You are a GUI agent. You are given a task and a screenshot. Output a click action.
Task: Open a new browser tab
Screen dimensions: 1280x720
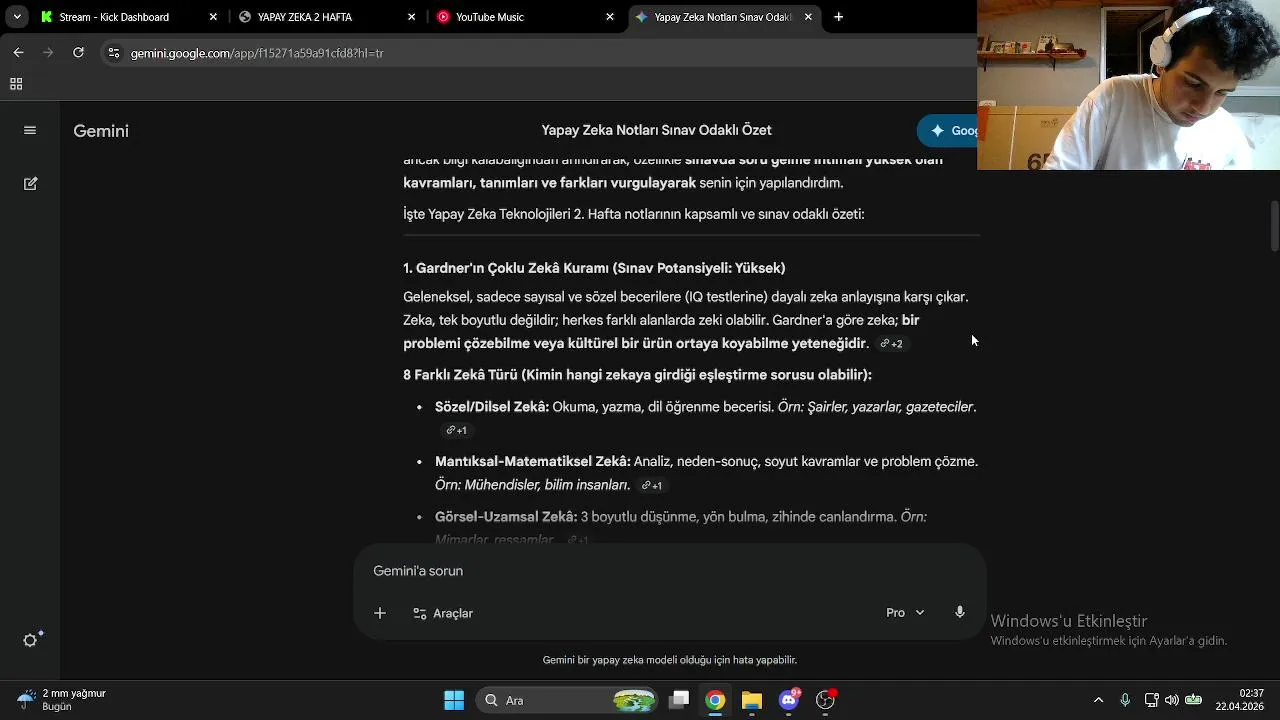(839, 17)
